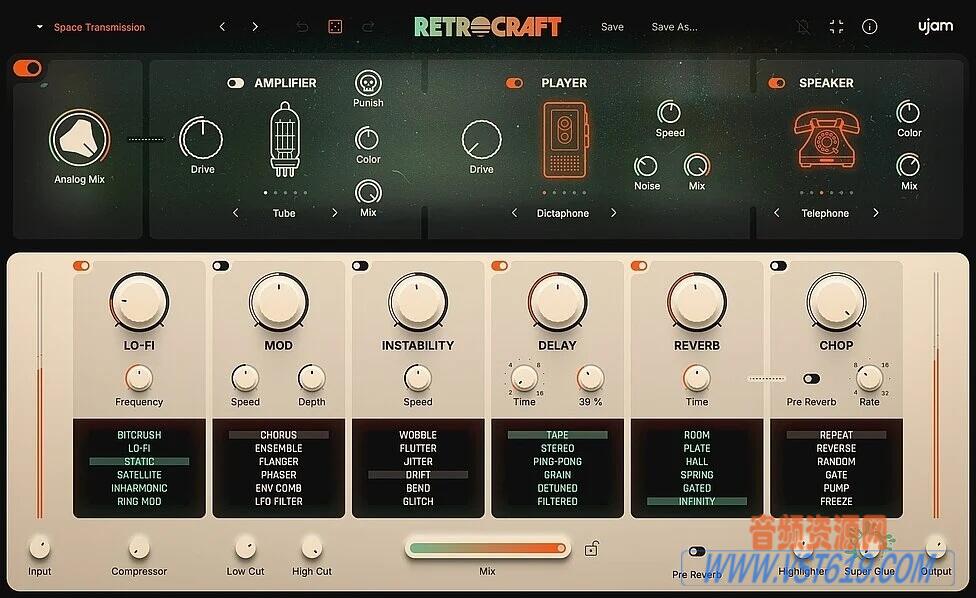Viewport: 976px width, 598px height.
Task: Click the Low Cut knob
Action: (x=245, y=548)
